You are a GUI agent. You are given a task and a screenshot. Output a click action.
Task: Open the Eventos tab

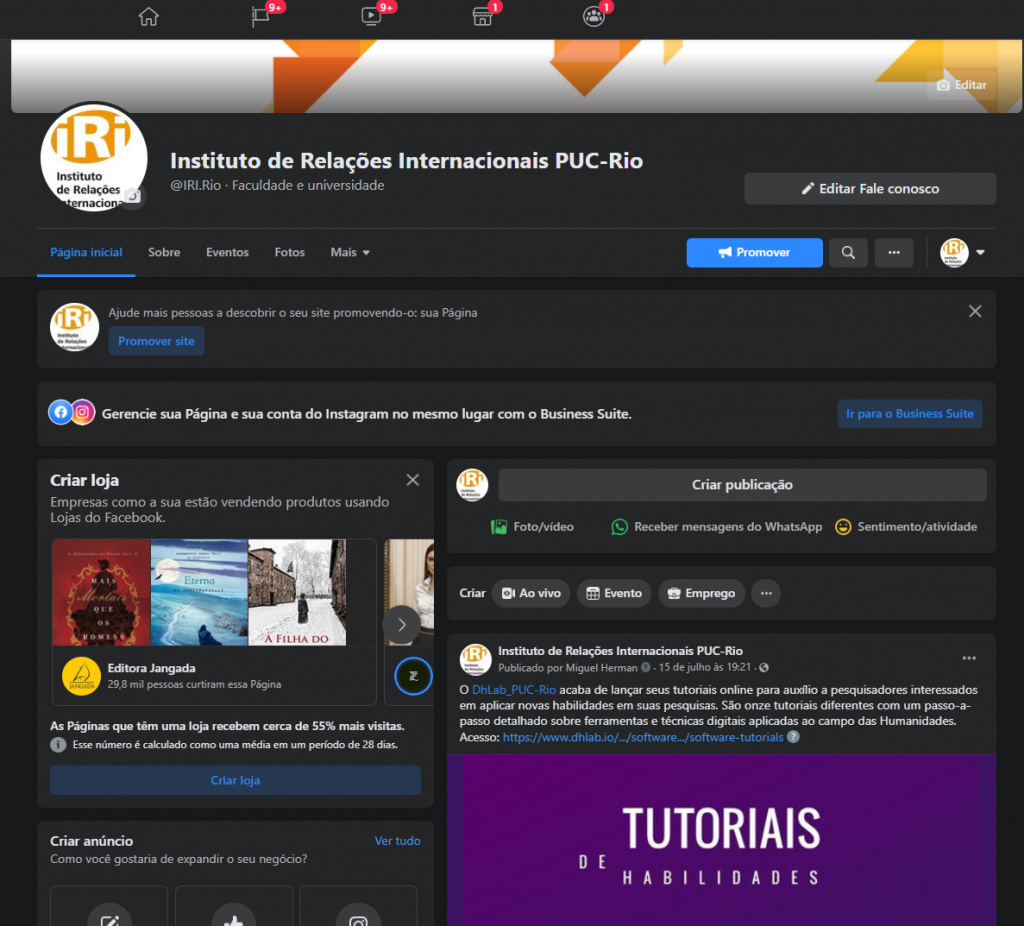click(x=227, y=252)
